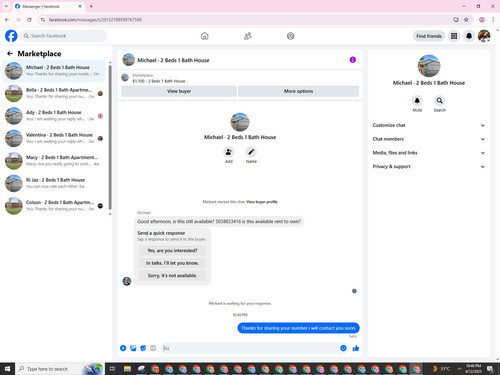Send a thumbs-up like

(x=356, y=348)
